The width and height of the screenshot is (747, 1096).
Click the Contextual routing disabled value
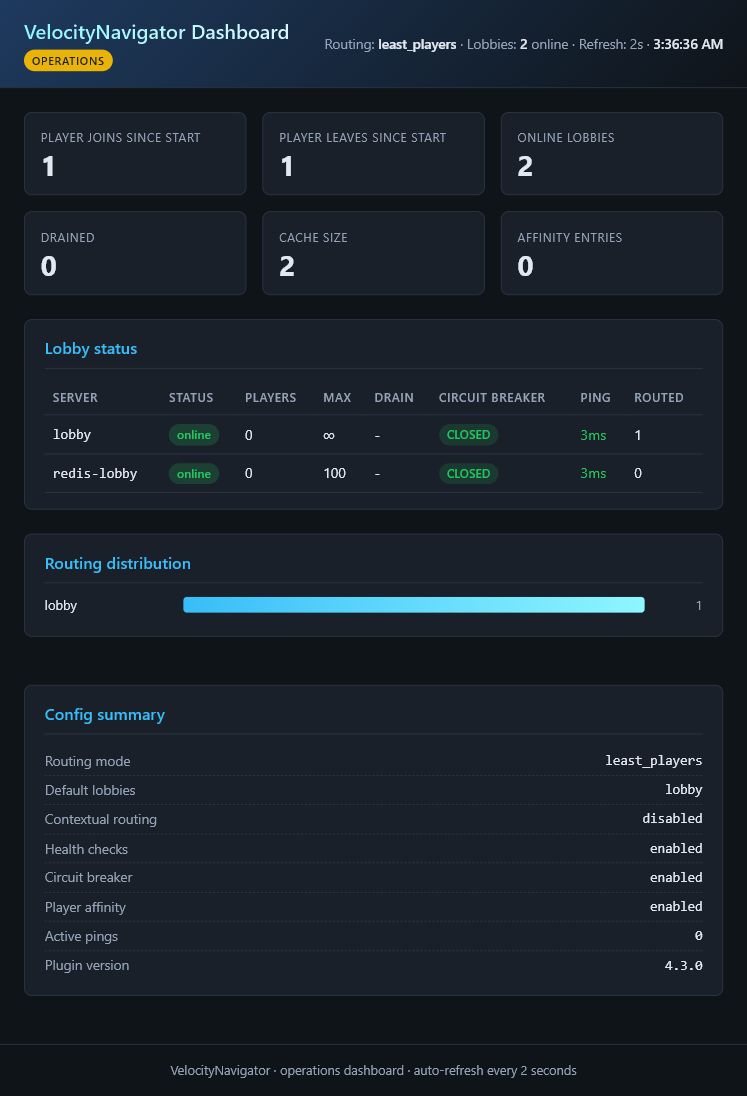tap(672, 819)
